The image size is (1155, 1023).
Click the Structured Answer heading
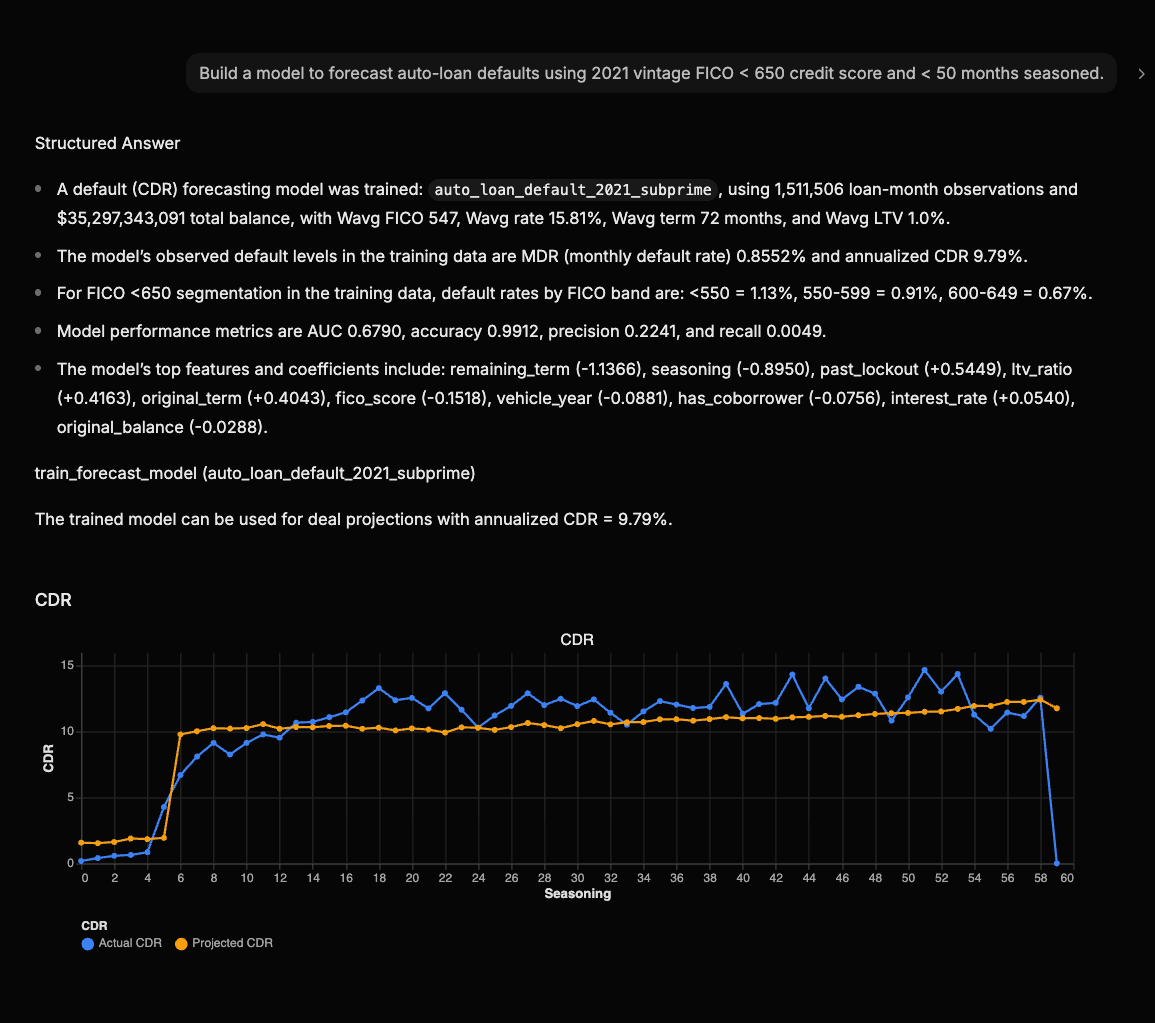[107, 143]
